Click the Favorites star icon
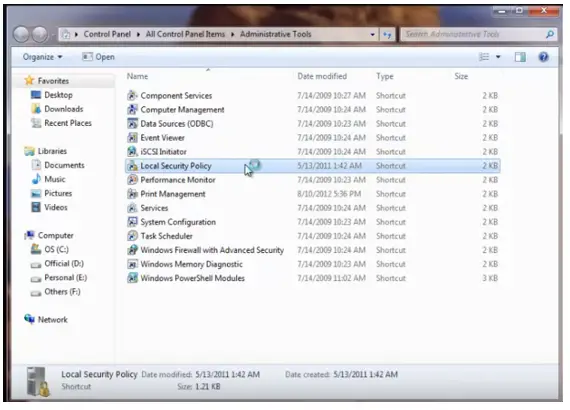This screenshot has width=570, height=410. [x=29, y=80]
